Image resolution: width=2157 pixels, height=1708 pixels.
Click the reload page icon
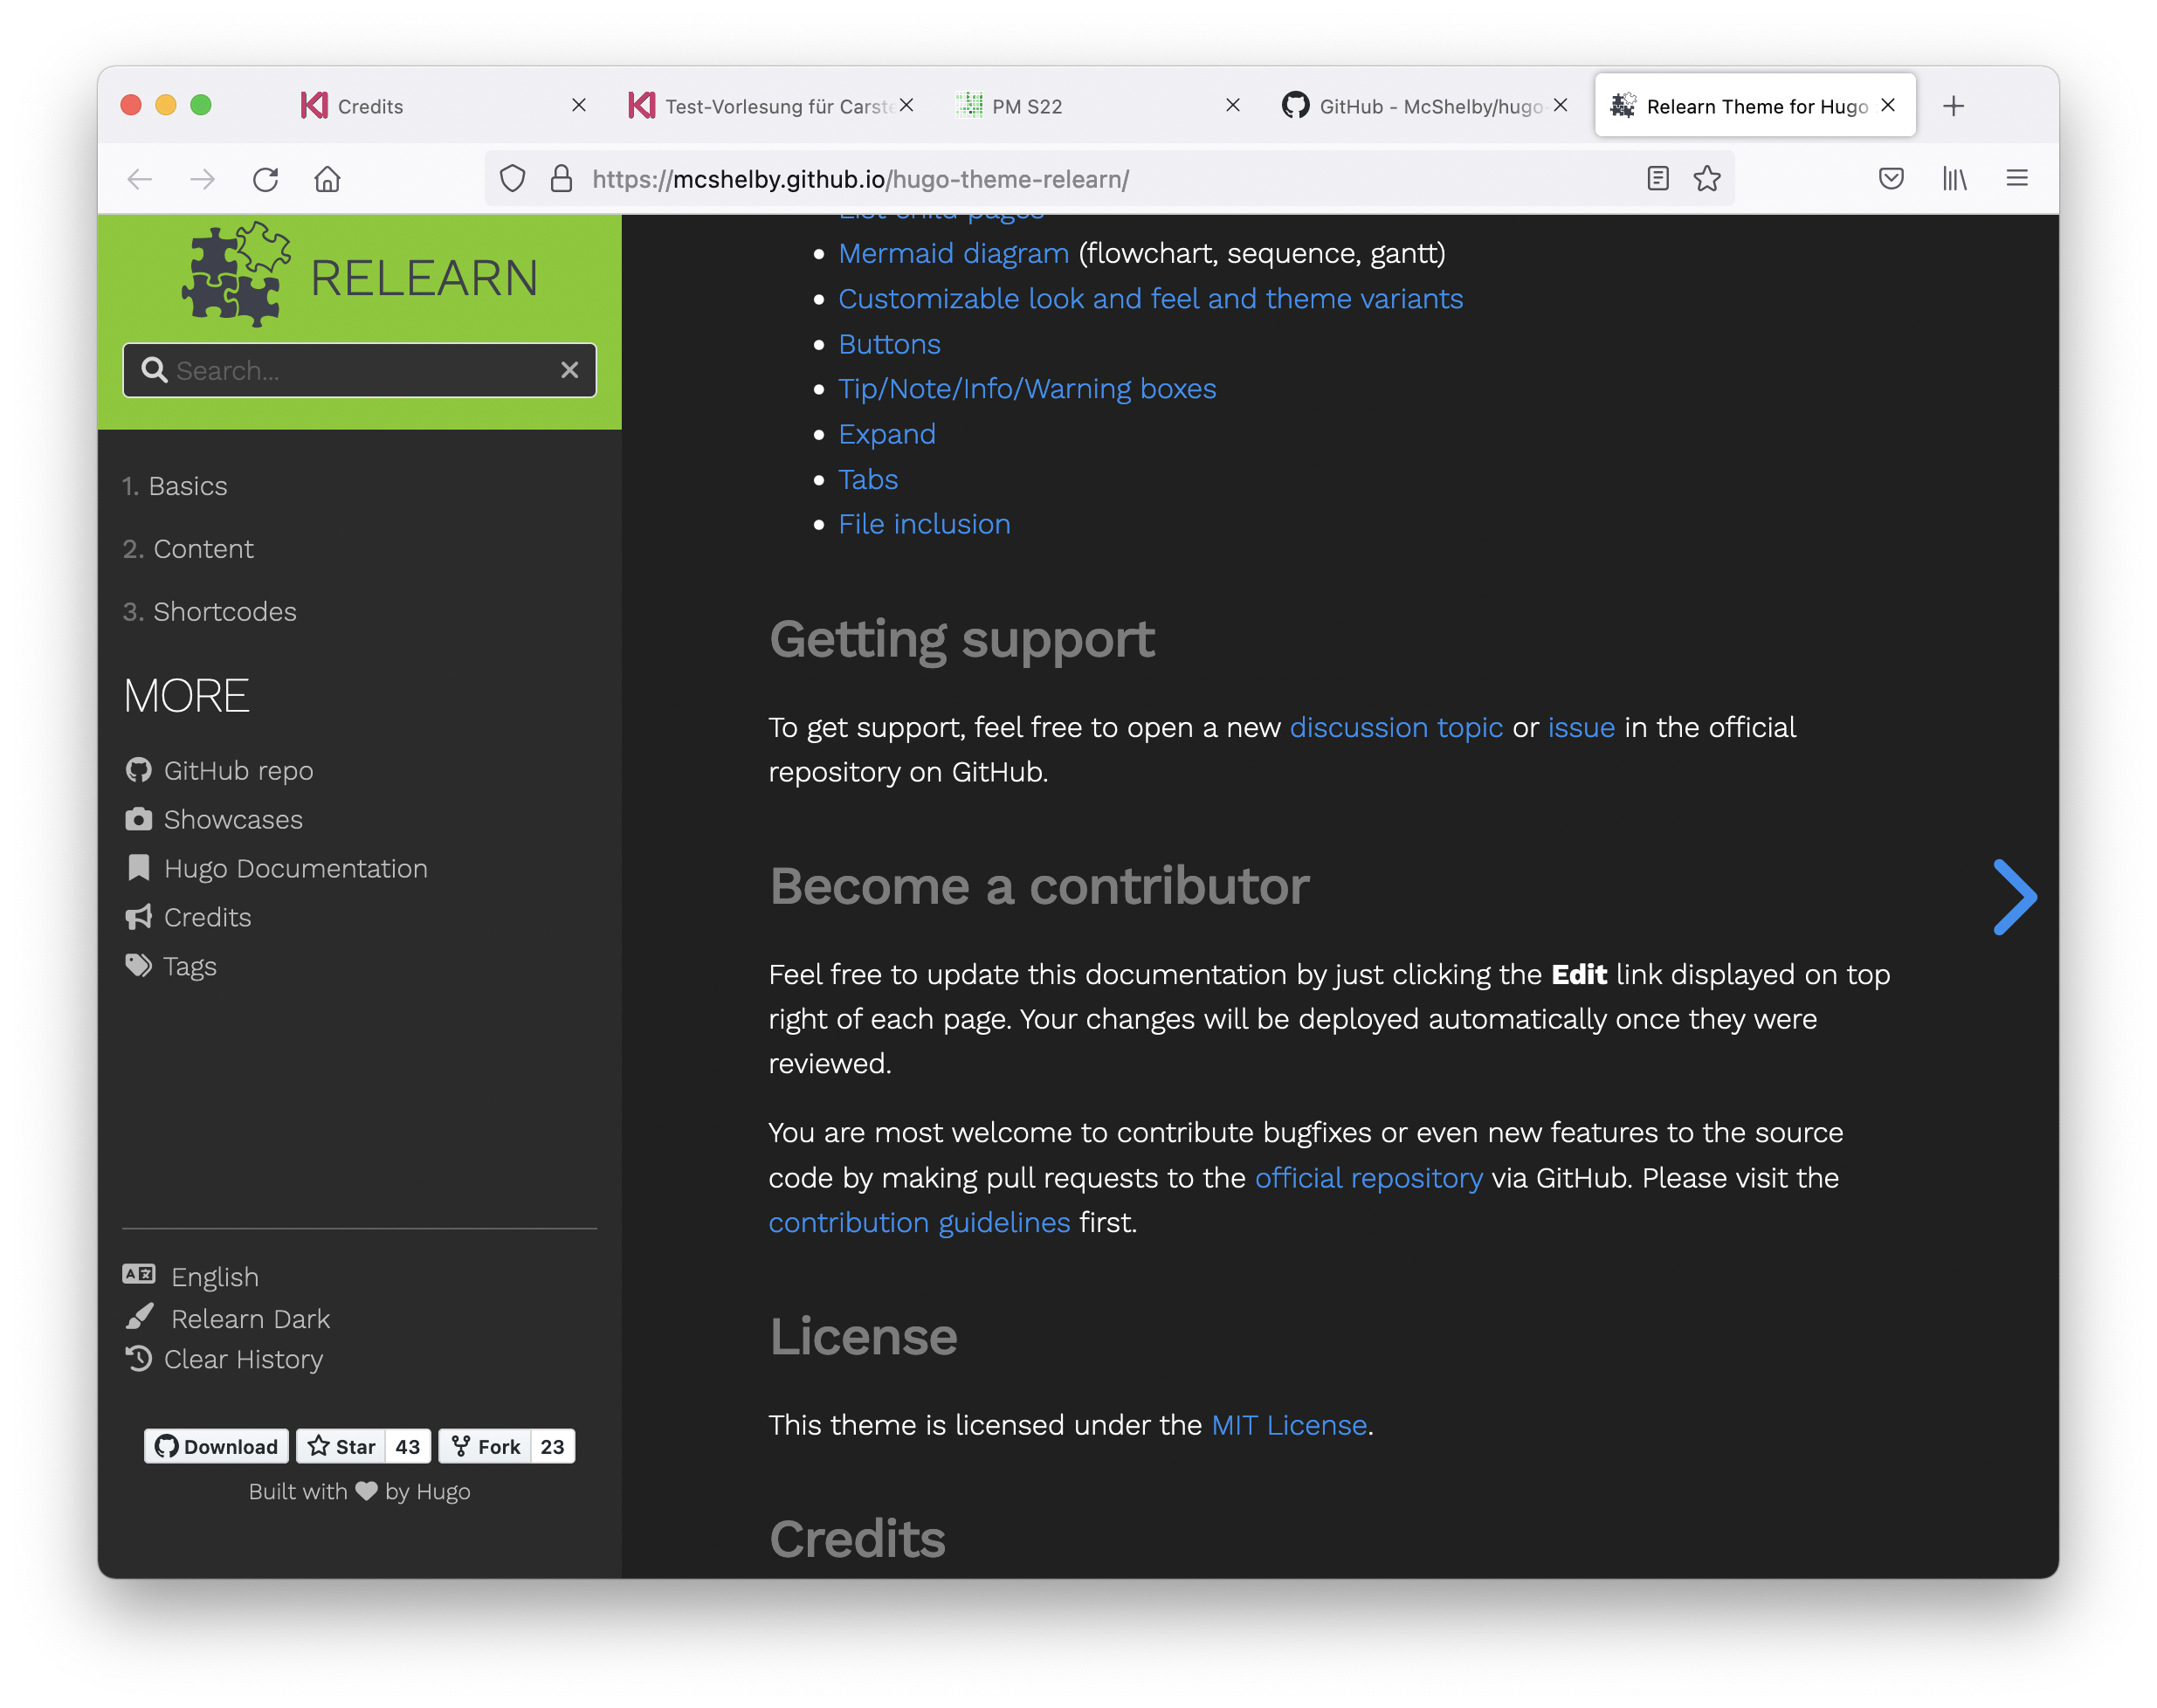[265, 179]
